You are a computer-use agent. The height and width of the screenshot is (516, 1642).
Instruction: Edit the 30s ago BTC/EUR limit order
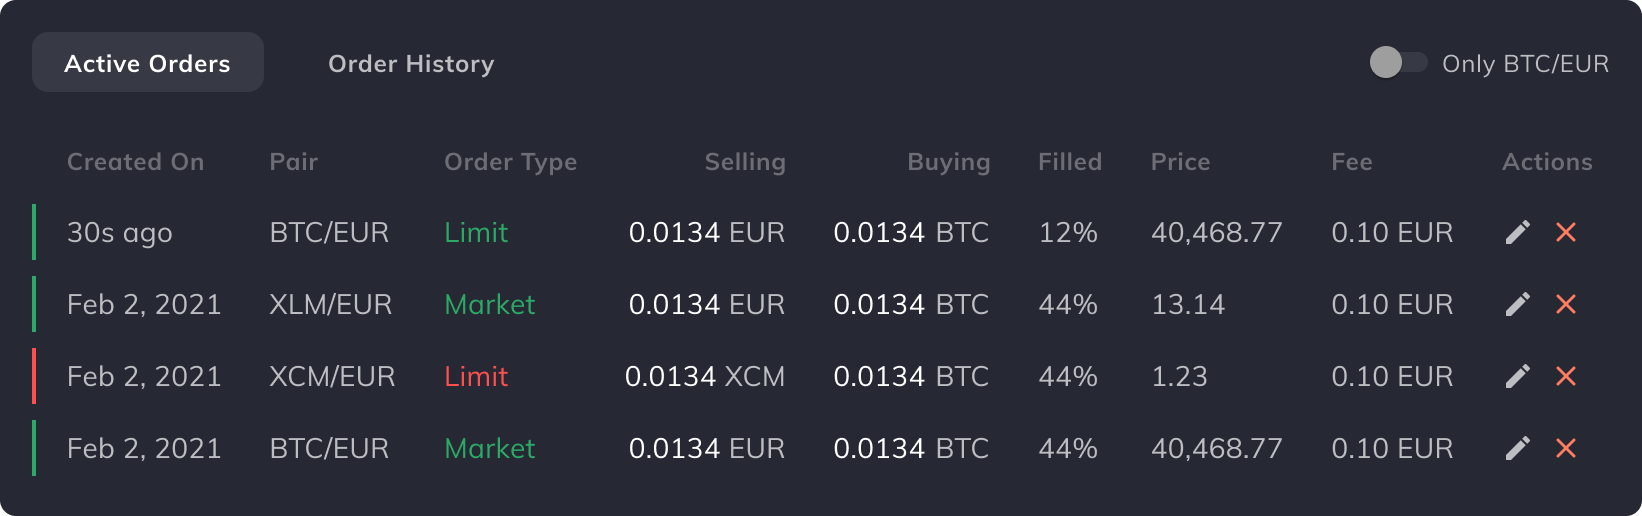coord(1518,232)
